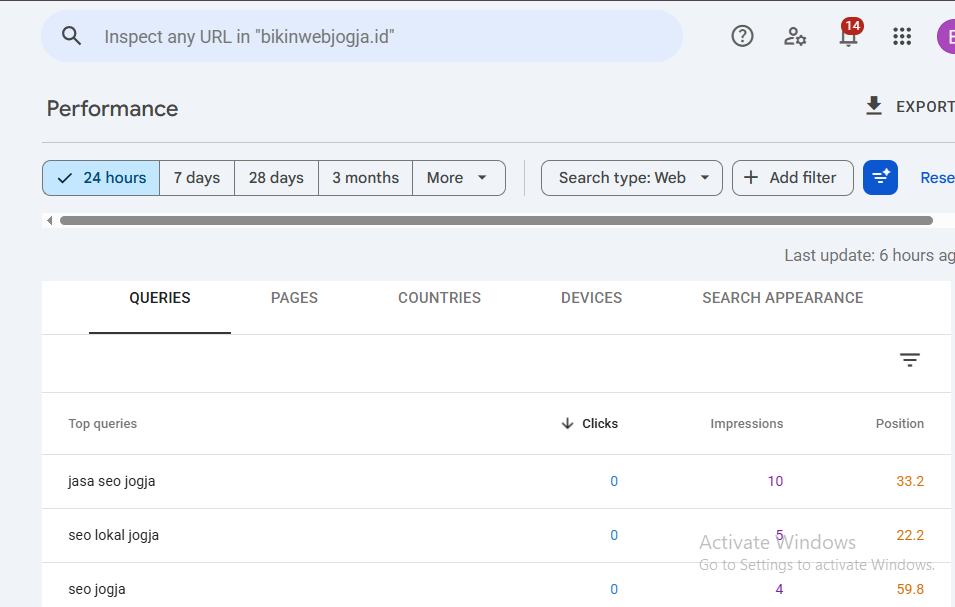
Task: Click the Export download icon
Action: click(874, 106)
